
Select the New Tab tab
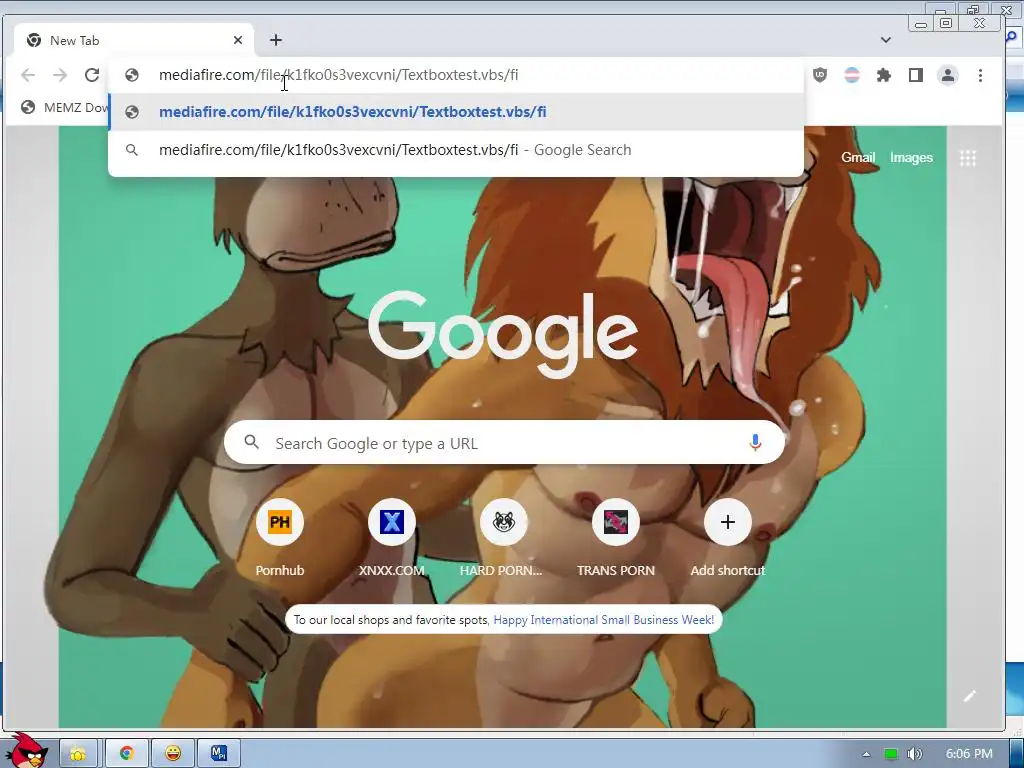[133, 40]
